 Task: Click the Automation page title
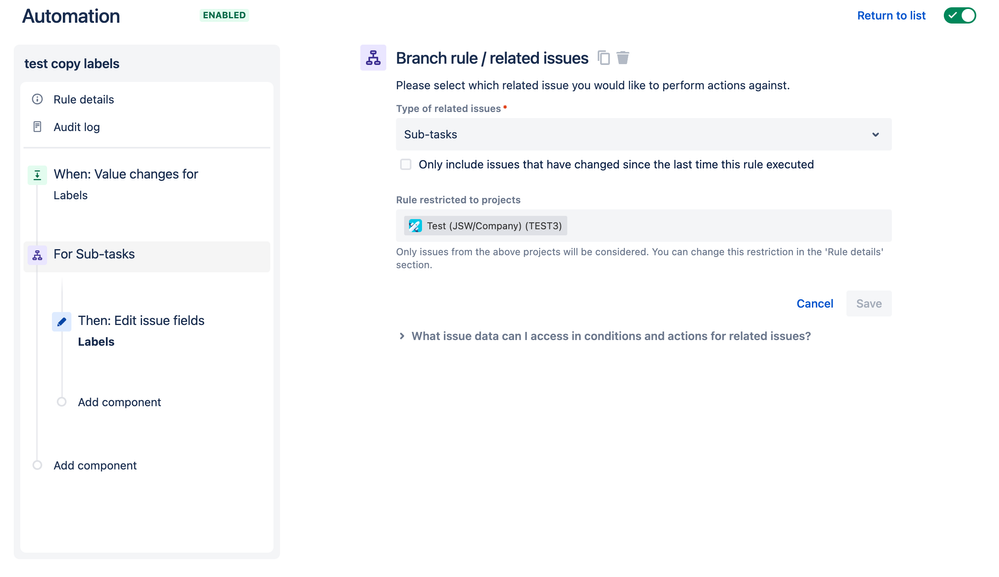pos(71,16)
